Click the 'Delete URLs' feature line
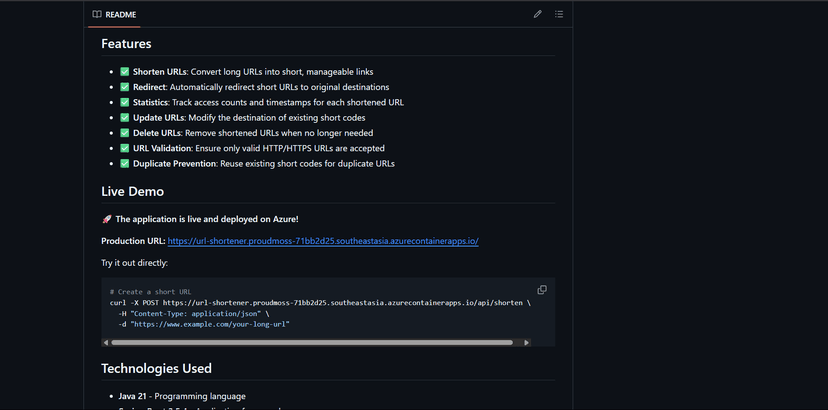Image resolution: width=828 pixels, height=410 pixels. click(253, 133)
